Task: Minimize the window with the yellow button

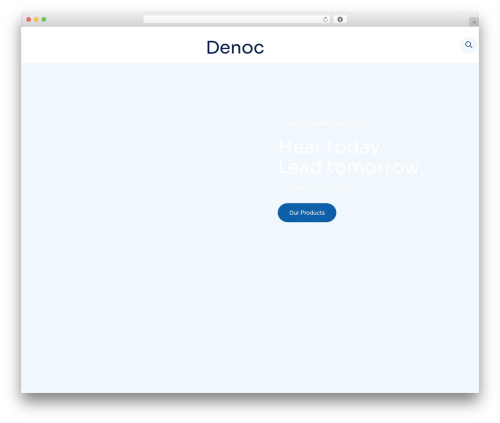Action: pos(36,20)
